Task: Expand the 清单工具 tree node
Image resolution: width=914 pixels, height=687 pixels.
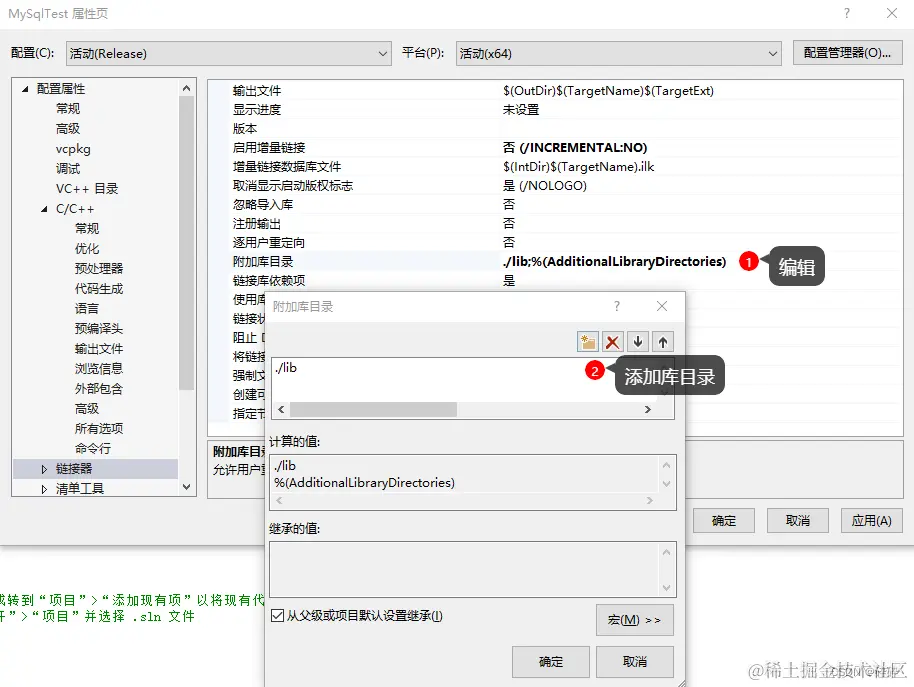Action: tap(44, 489)
